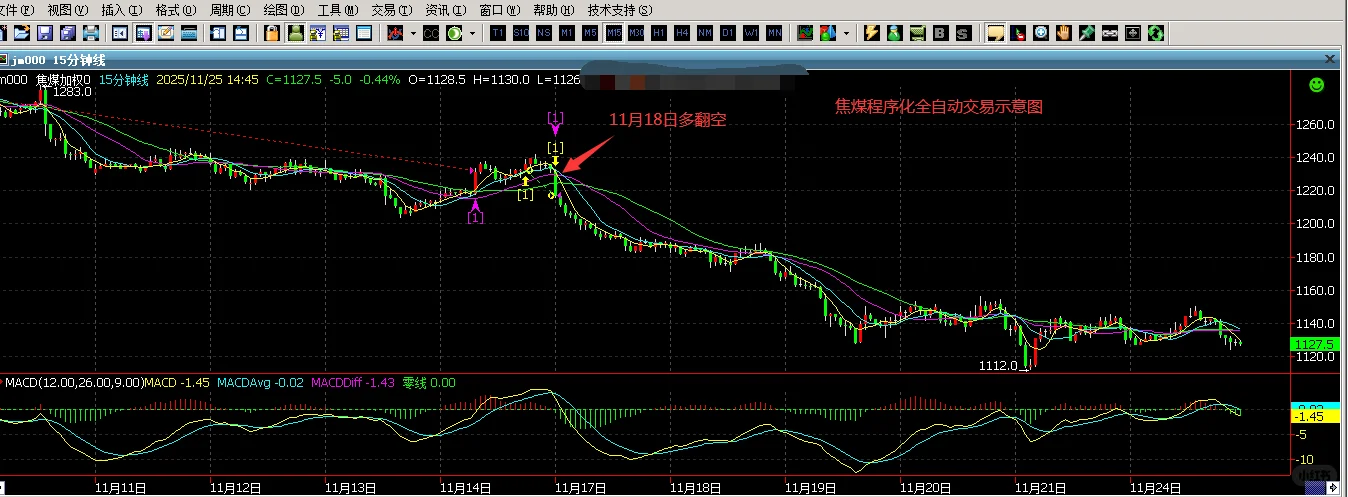Switch to NS custom seconds period
1348x497 pixels.
pyautogui.click(x=544, y=33)
